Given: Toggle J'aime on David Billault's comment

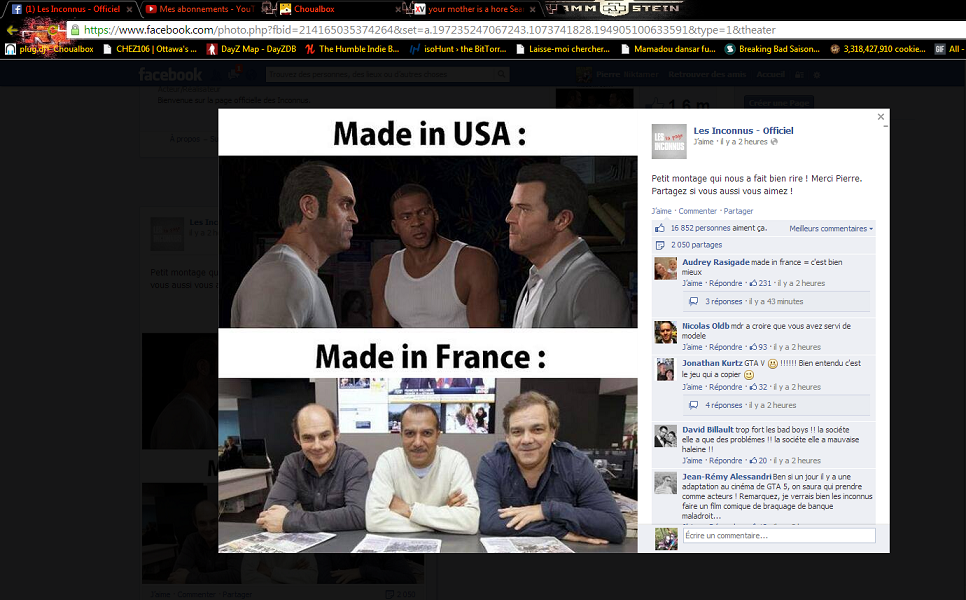Looking at the screenshot, I should (x=692, y=461).
